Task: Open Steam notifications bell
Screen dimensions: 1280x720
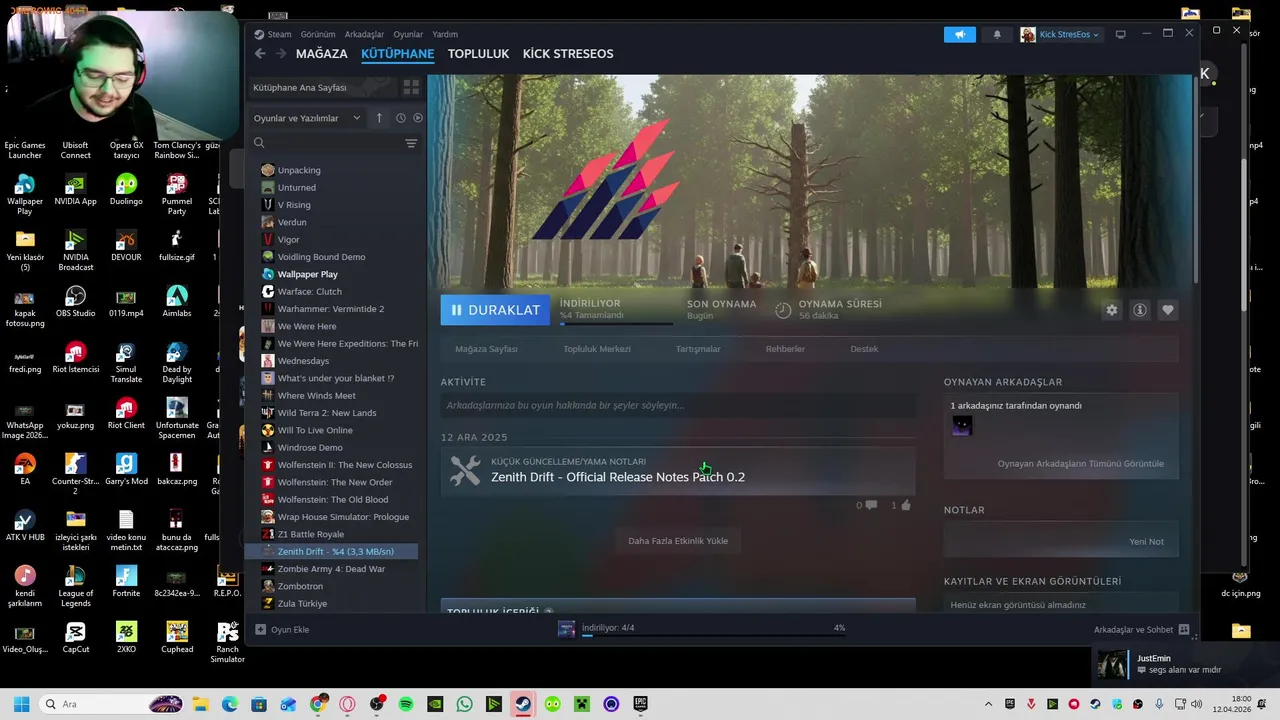Action: tap(997, 34)
